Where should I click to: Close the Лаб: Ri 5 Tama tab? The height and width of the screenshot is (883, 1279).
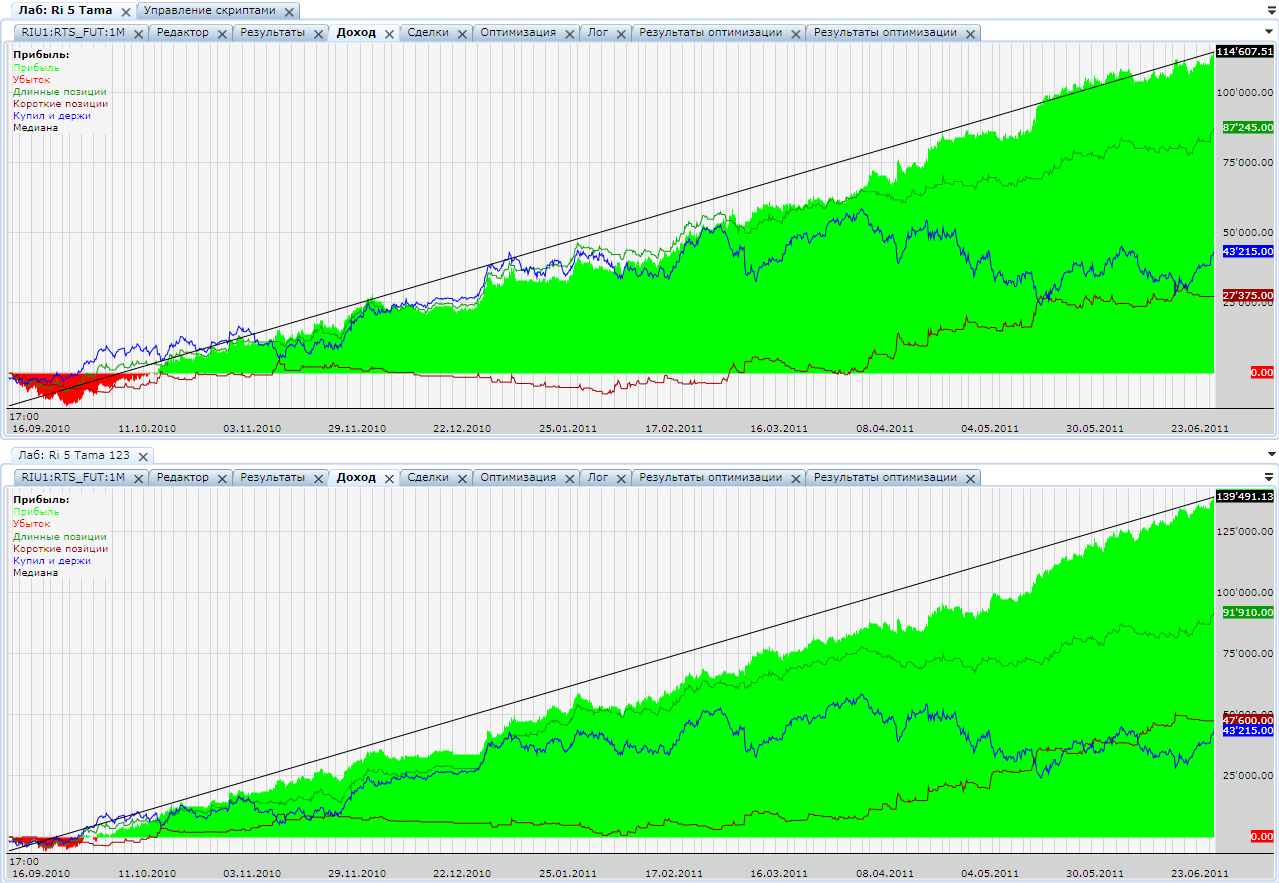pos(125,12)
